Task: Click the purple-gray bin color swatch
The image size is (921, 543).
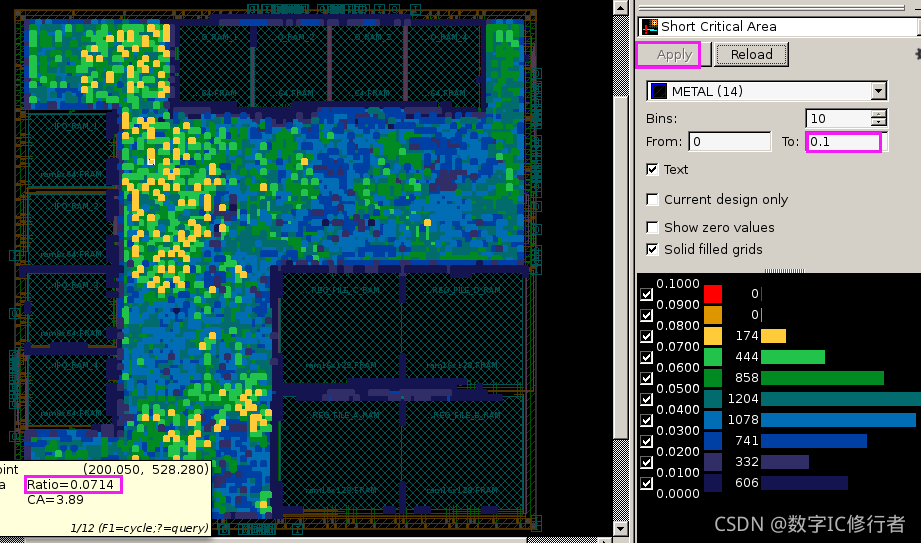Action: pos(712,462)
